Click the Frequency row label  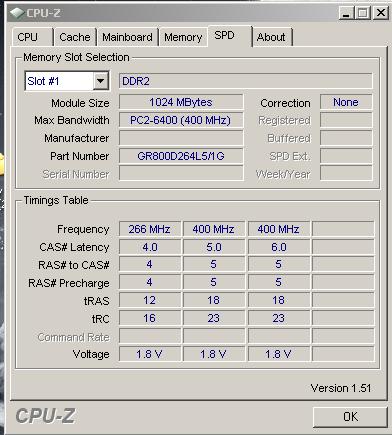83,229
